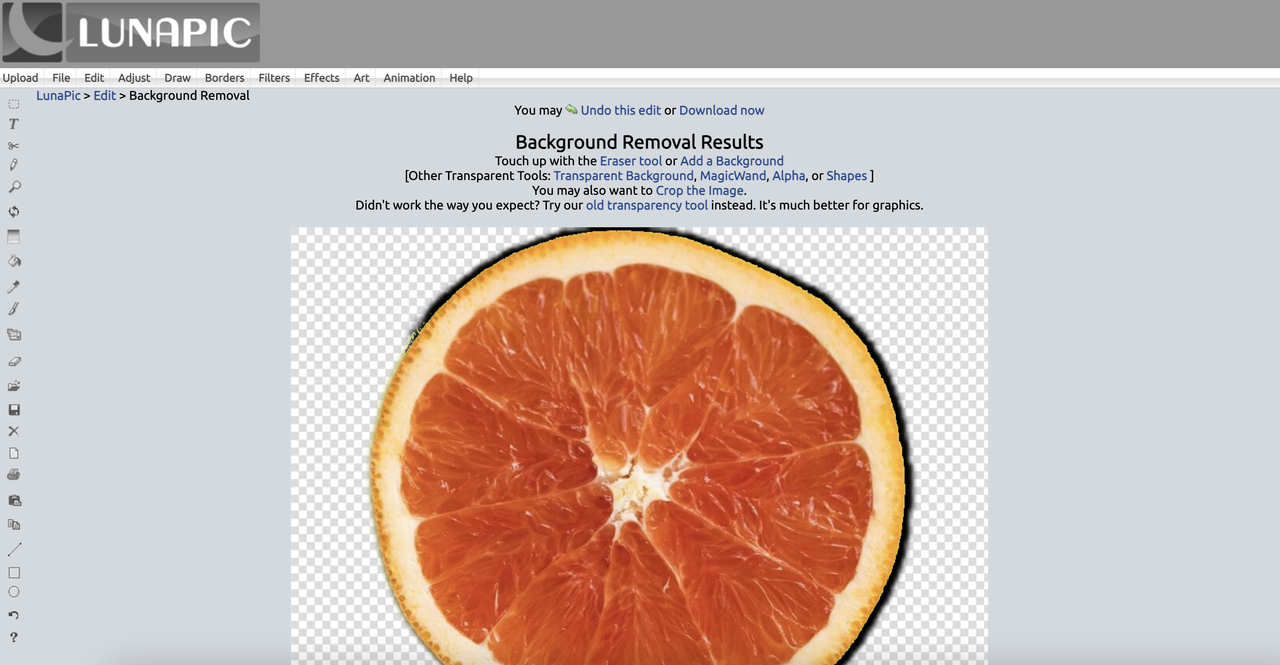Click the blank new page icon
The height and width of the screenshot is (665, 1280).
pyautogui.click(x=14, y=453)
